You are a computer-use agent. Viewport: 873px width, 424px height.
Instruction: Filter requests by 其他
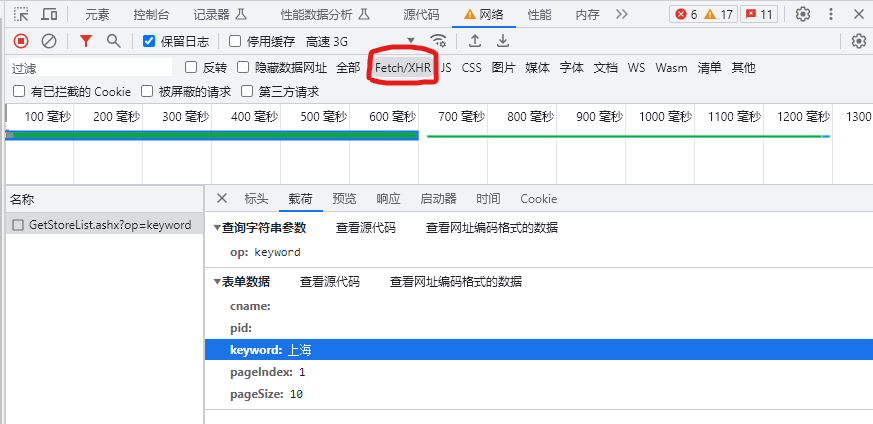coord(743,68)
